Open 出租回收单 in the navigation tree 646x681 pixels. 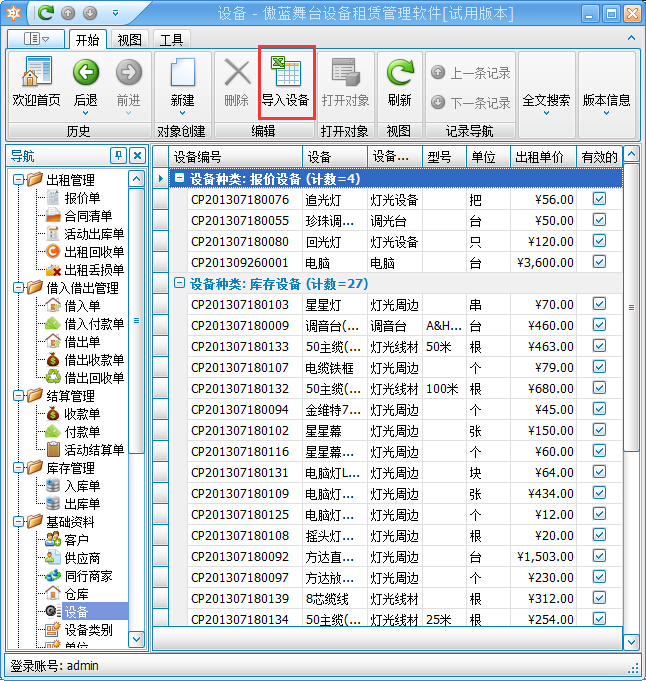(x=94, y=252)
